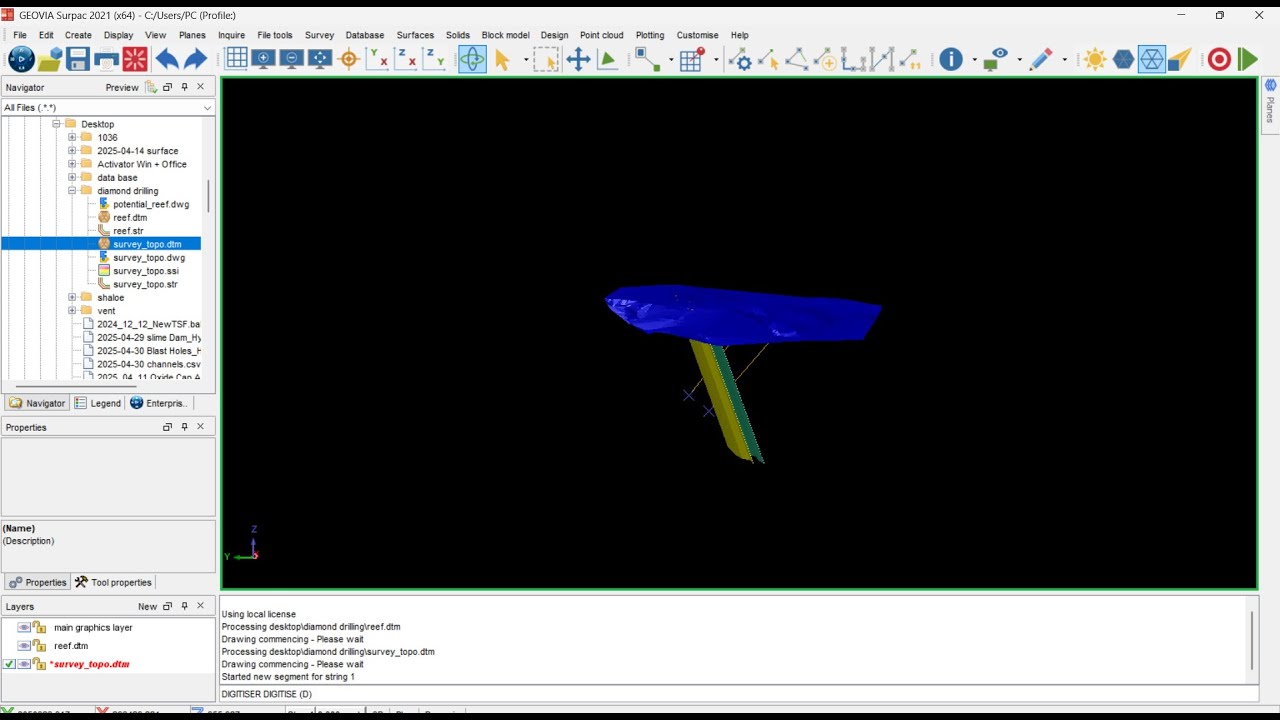Click the blue undo arrow
1280x720 pixels.
(x=167, y=59)
